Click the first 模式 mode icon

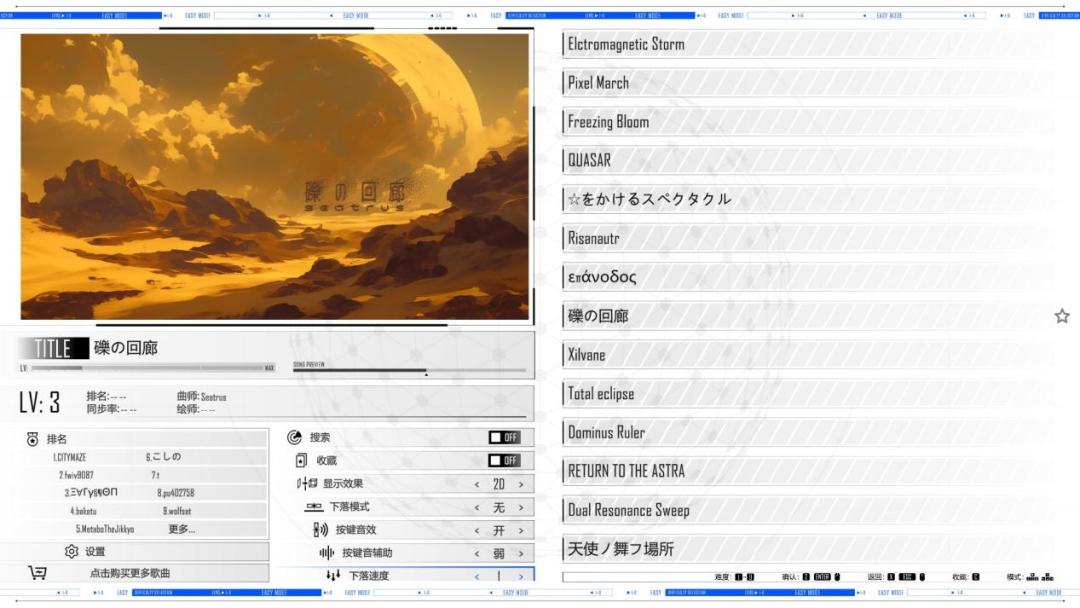coord(1032,577)
